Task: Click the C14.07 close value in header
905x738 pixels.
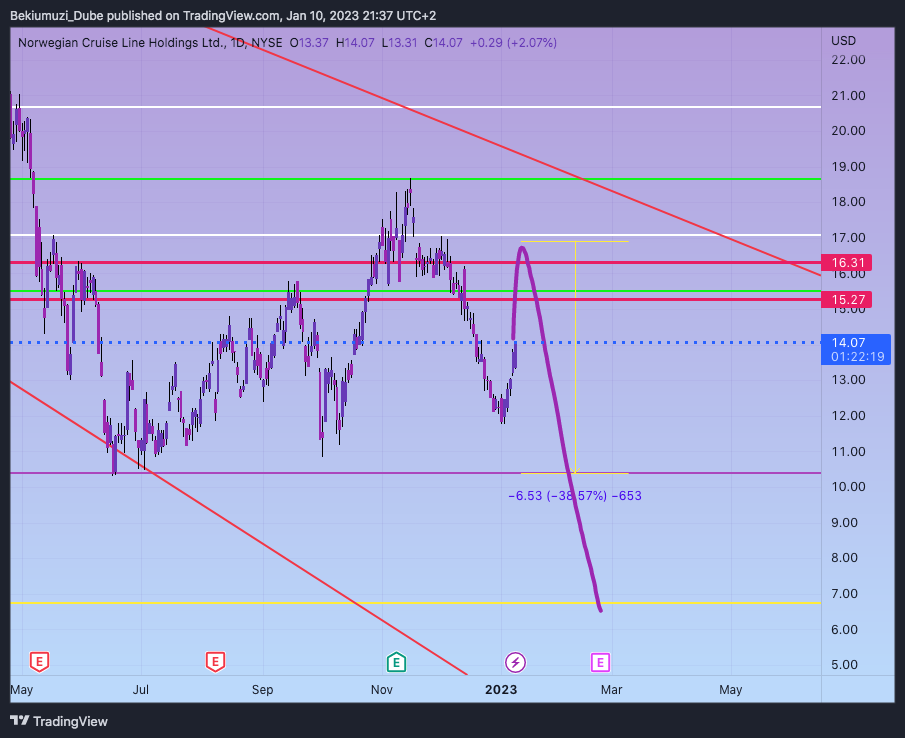Action: pyautogui.click(x=443, y=43)
